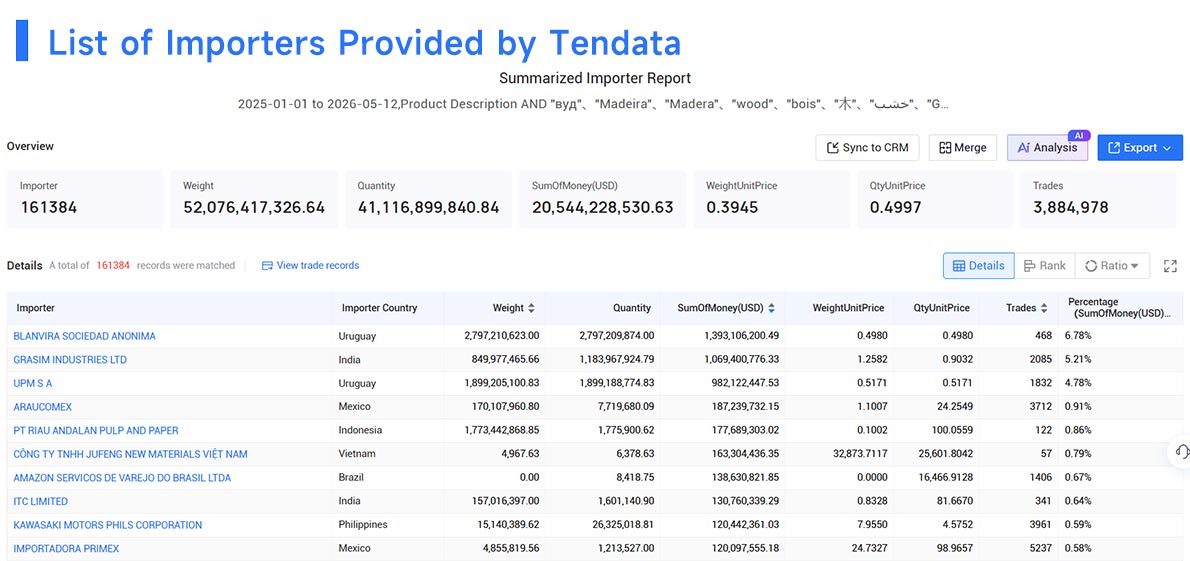Open the Export dropdown
The image size is (1190, 561).
coord(1140,147)
